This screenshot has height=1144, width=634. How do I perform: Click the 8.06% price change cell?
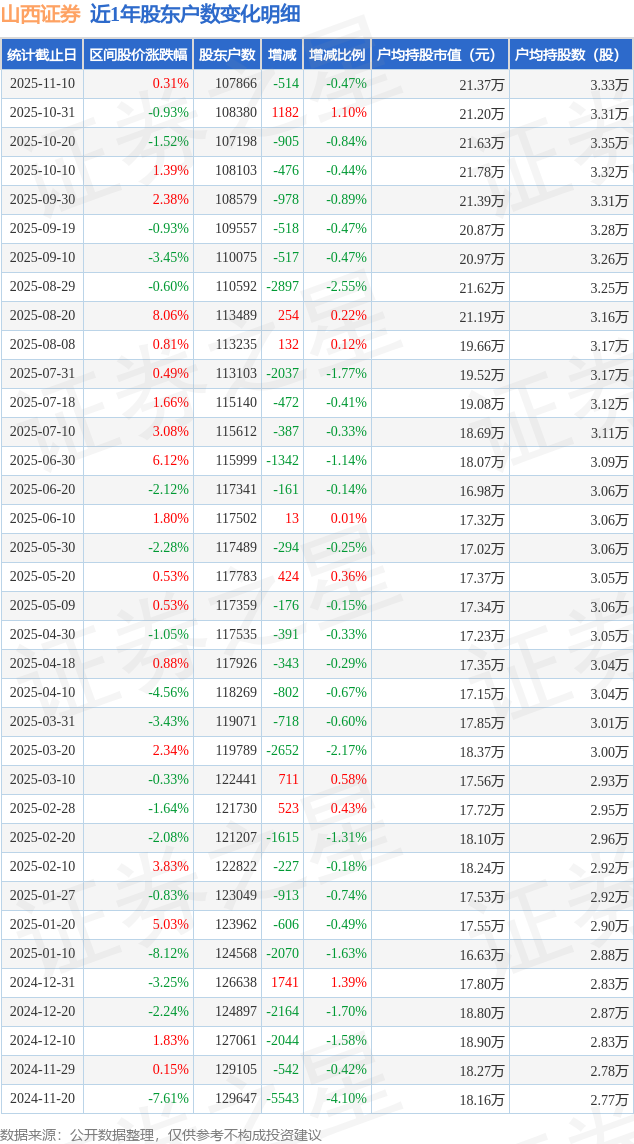(169, 316)
